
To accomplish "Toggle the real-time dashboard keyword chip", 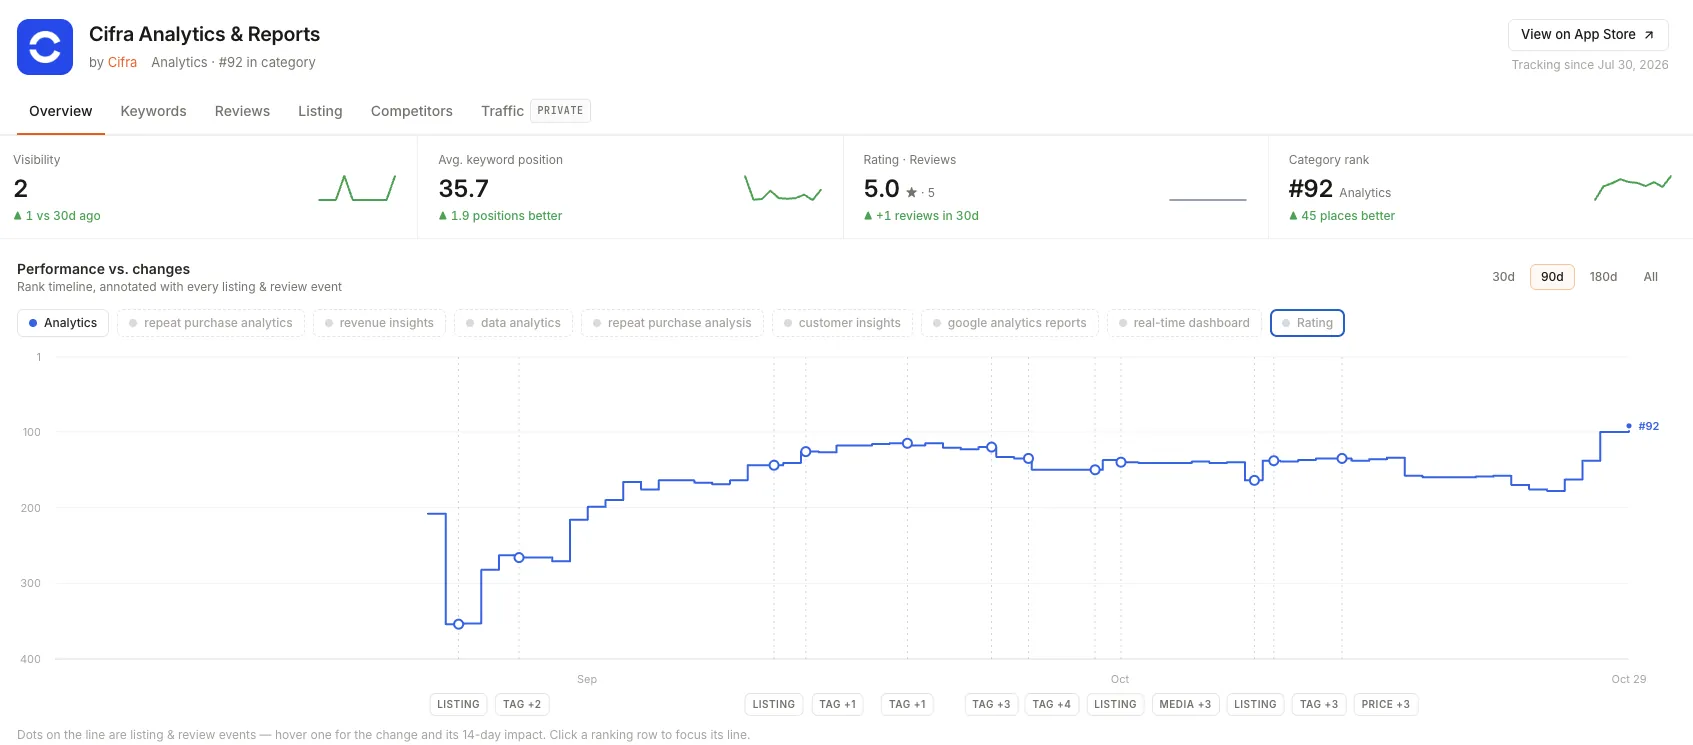I will point(1184,323).
